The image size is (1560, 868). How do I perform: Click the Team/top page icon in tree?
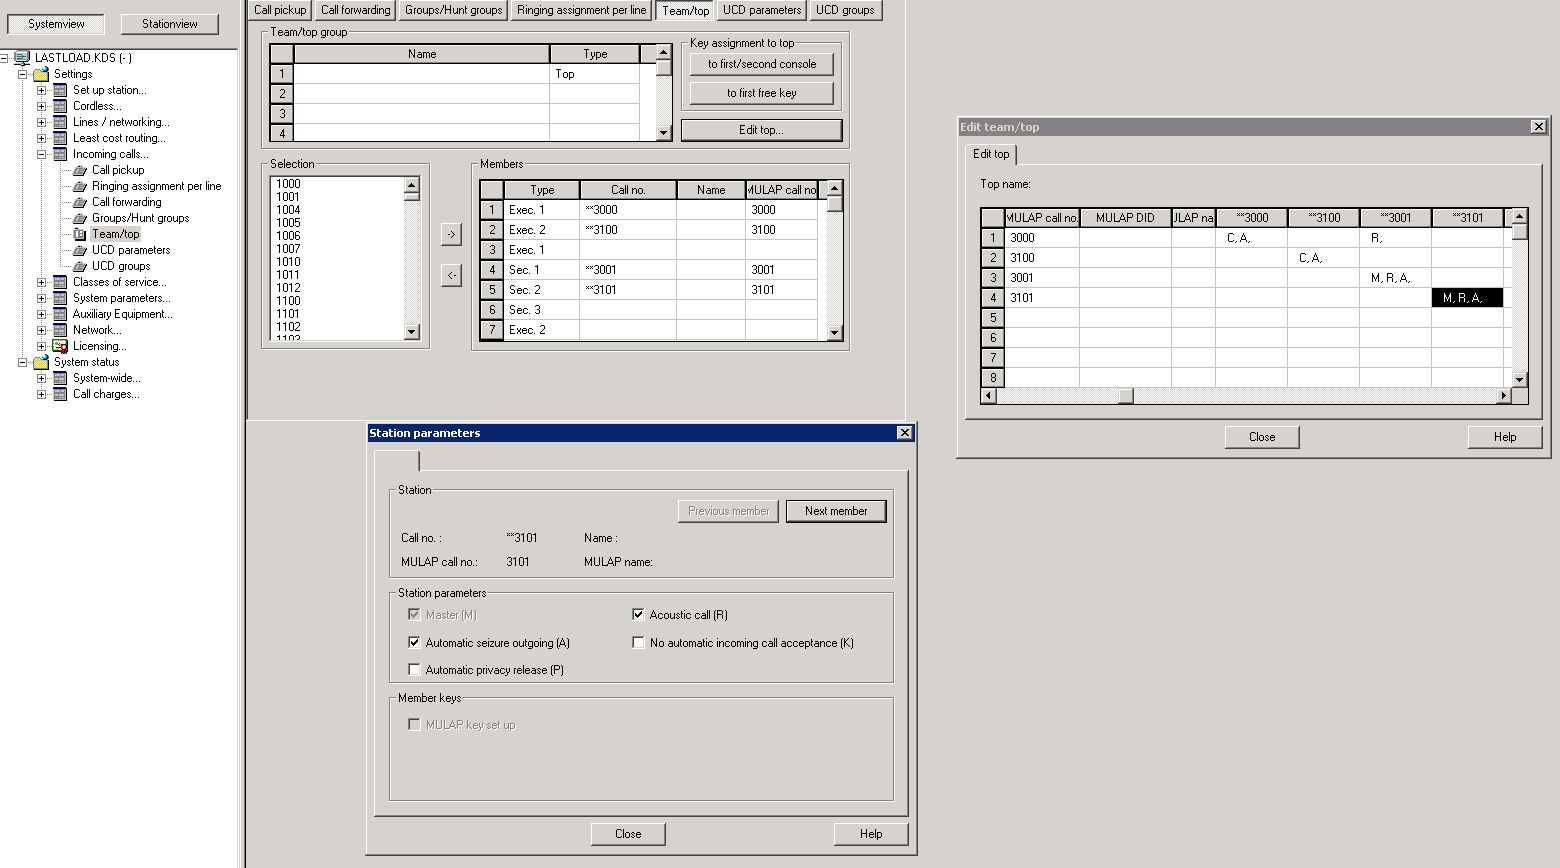click(80, 234)
